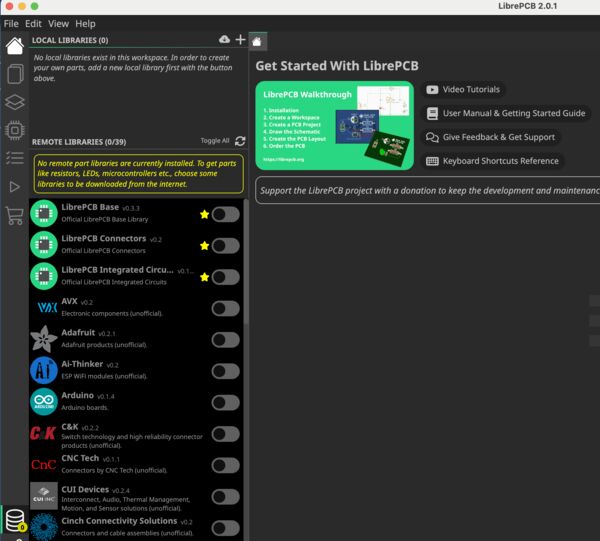
Task: Switch on the Arduino library
Action: coord(226,402)
